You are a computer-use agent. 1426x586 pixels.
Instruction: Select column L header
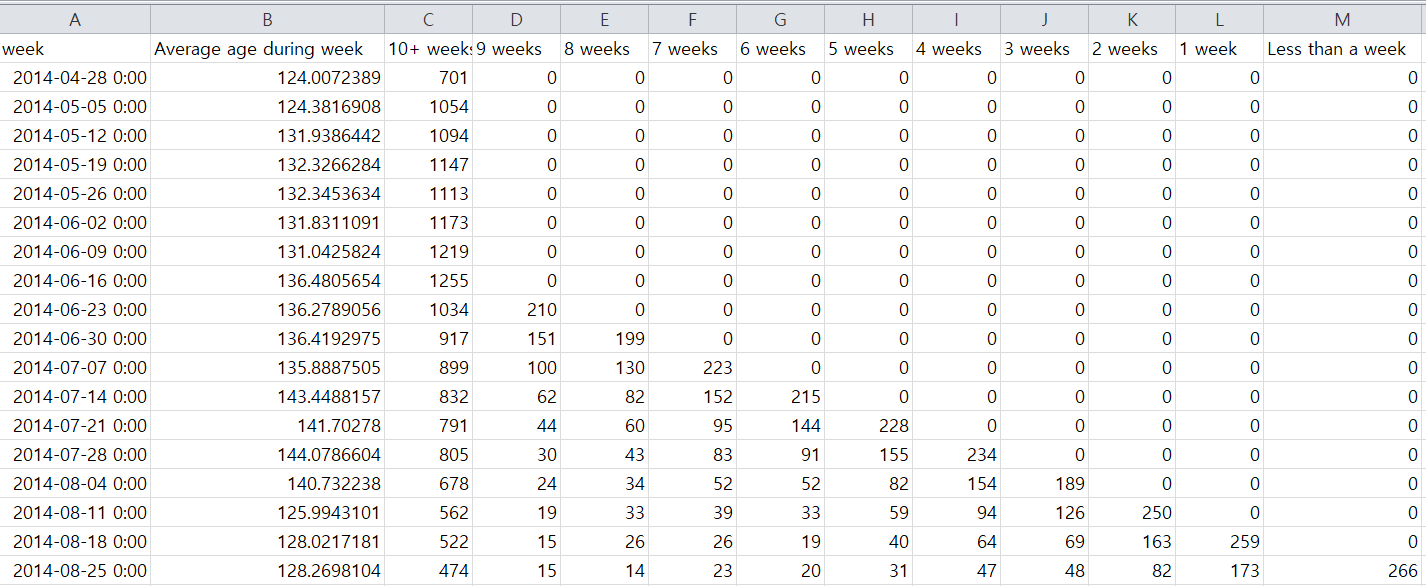point(1219,19)
